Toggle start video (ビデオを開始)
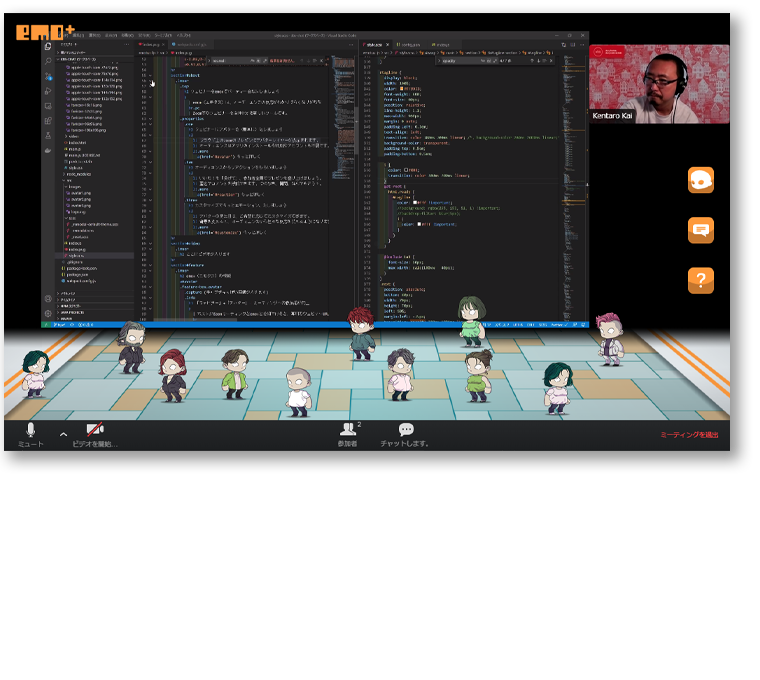Image resolution: width=760 pixels, height=680 pixels. tap(95, 435)
